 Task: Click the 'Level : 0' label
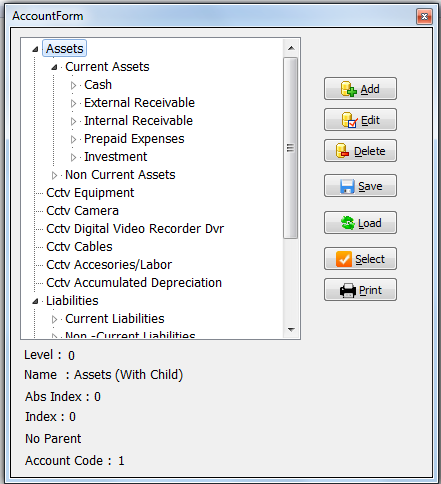[x=49, y=355]
